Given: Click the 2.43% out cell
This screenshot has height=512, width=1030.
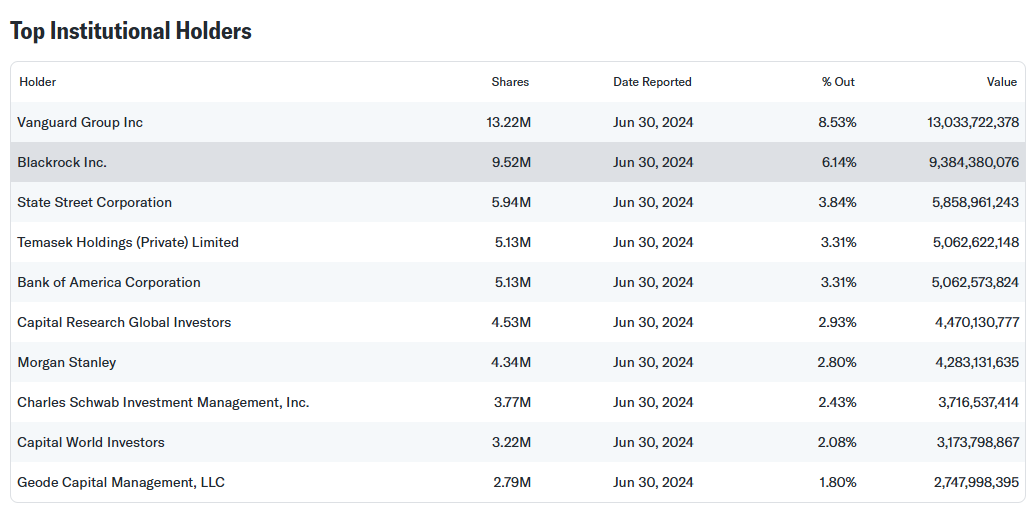Looking at the screenshot, I should (x=838, y=402).
